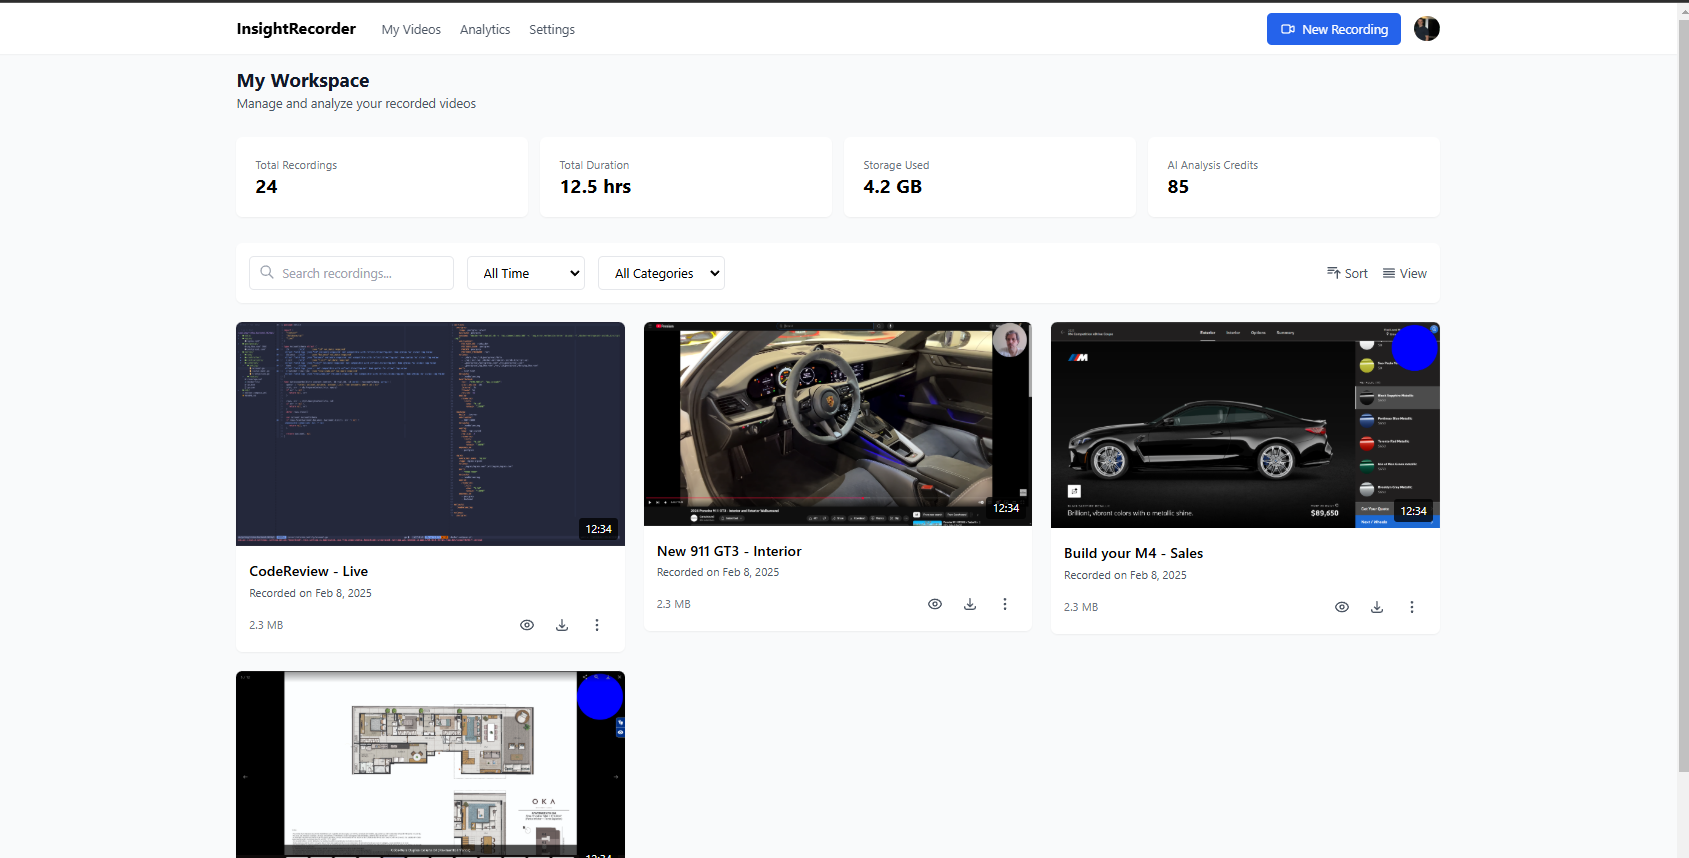
Task: Open the floor plan recording thumbnail
Action: coord(430,764)
